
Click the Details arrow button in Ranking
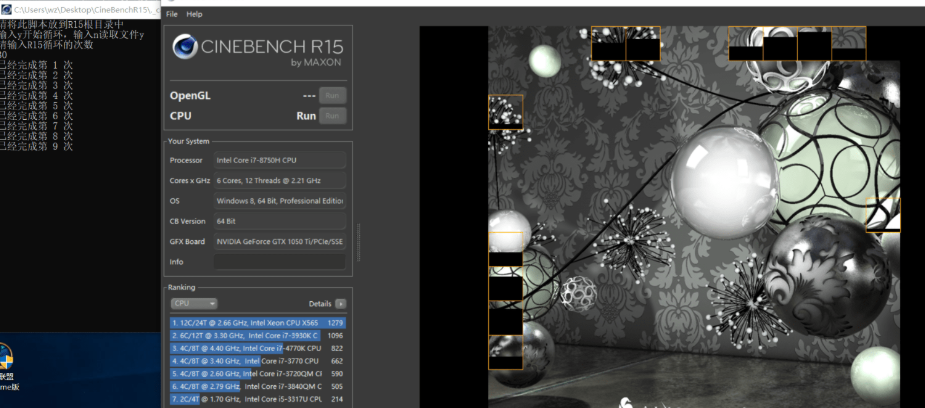click(341, 303)
